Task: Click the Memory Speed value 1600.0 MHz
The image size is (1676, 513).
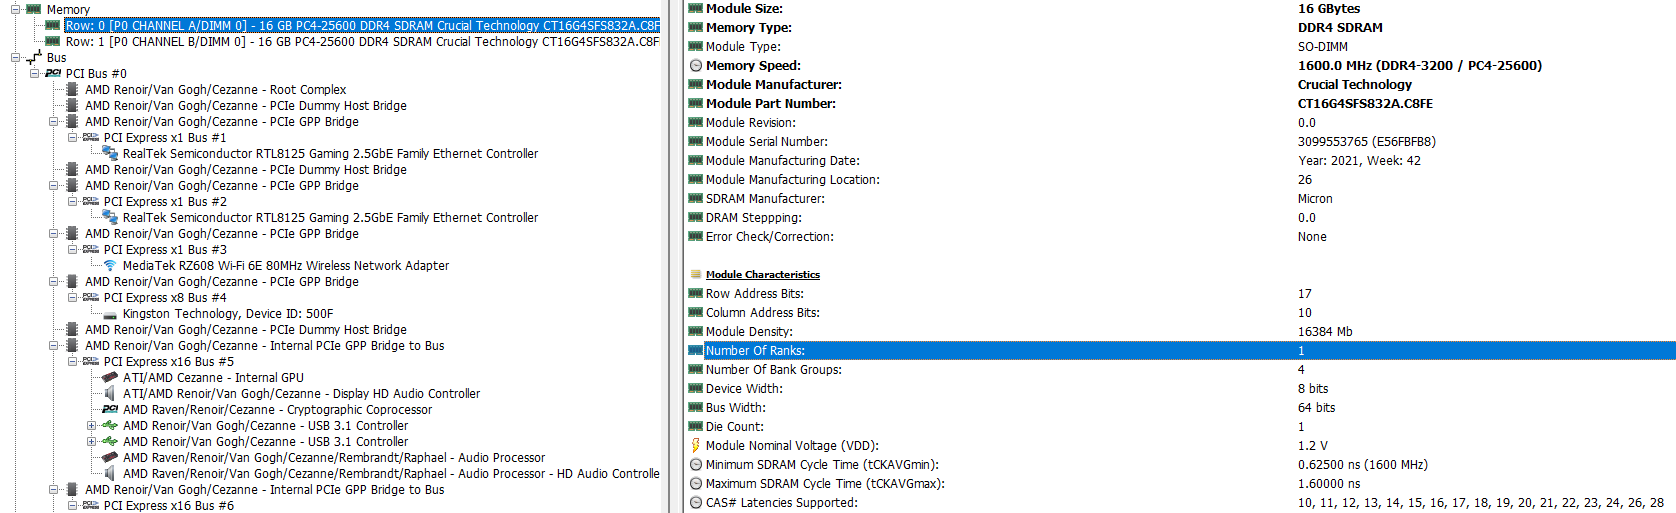Action: coord(1420,66)
